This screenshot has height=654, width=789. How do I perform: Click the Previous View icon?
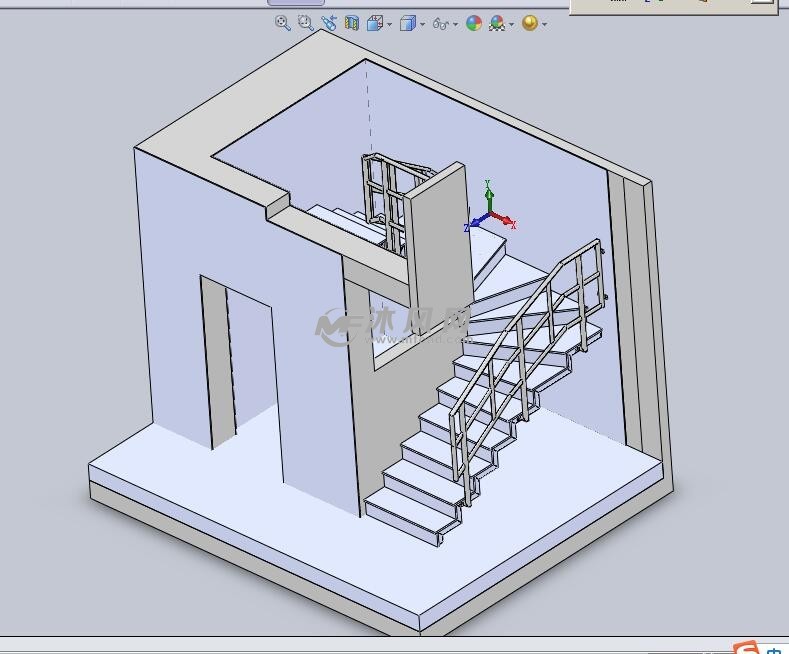tap(329, 23)
